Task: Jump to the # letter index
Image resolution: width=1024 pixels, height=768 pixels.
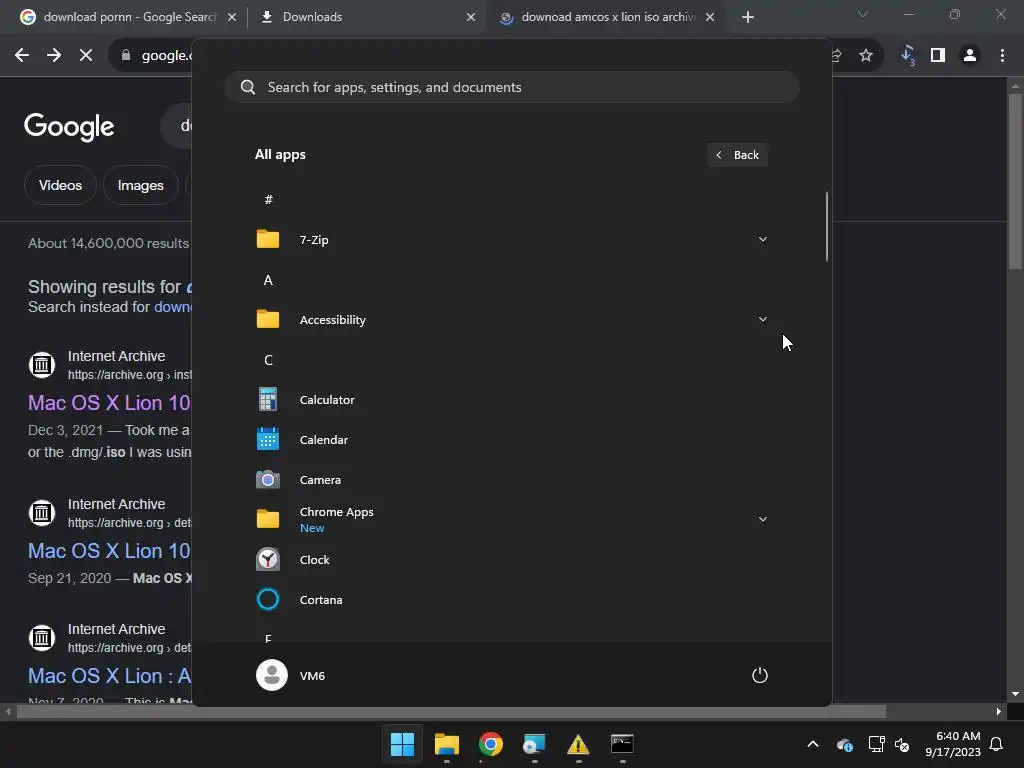Action: (268, 199)
